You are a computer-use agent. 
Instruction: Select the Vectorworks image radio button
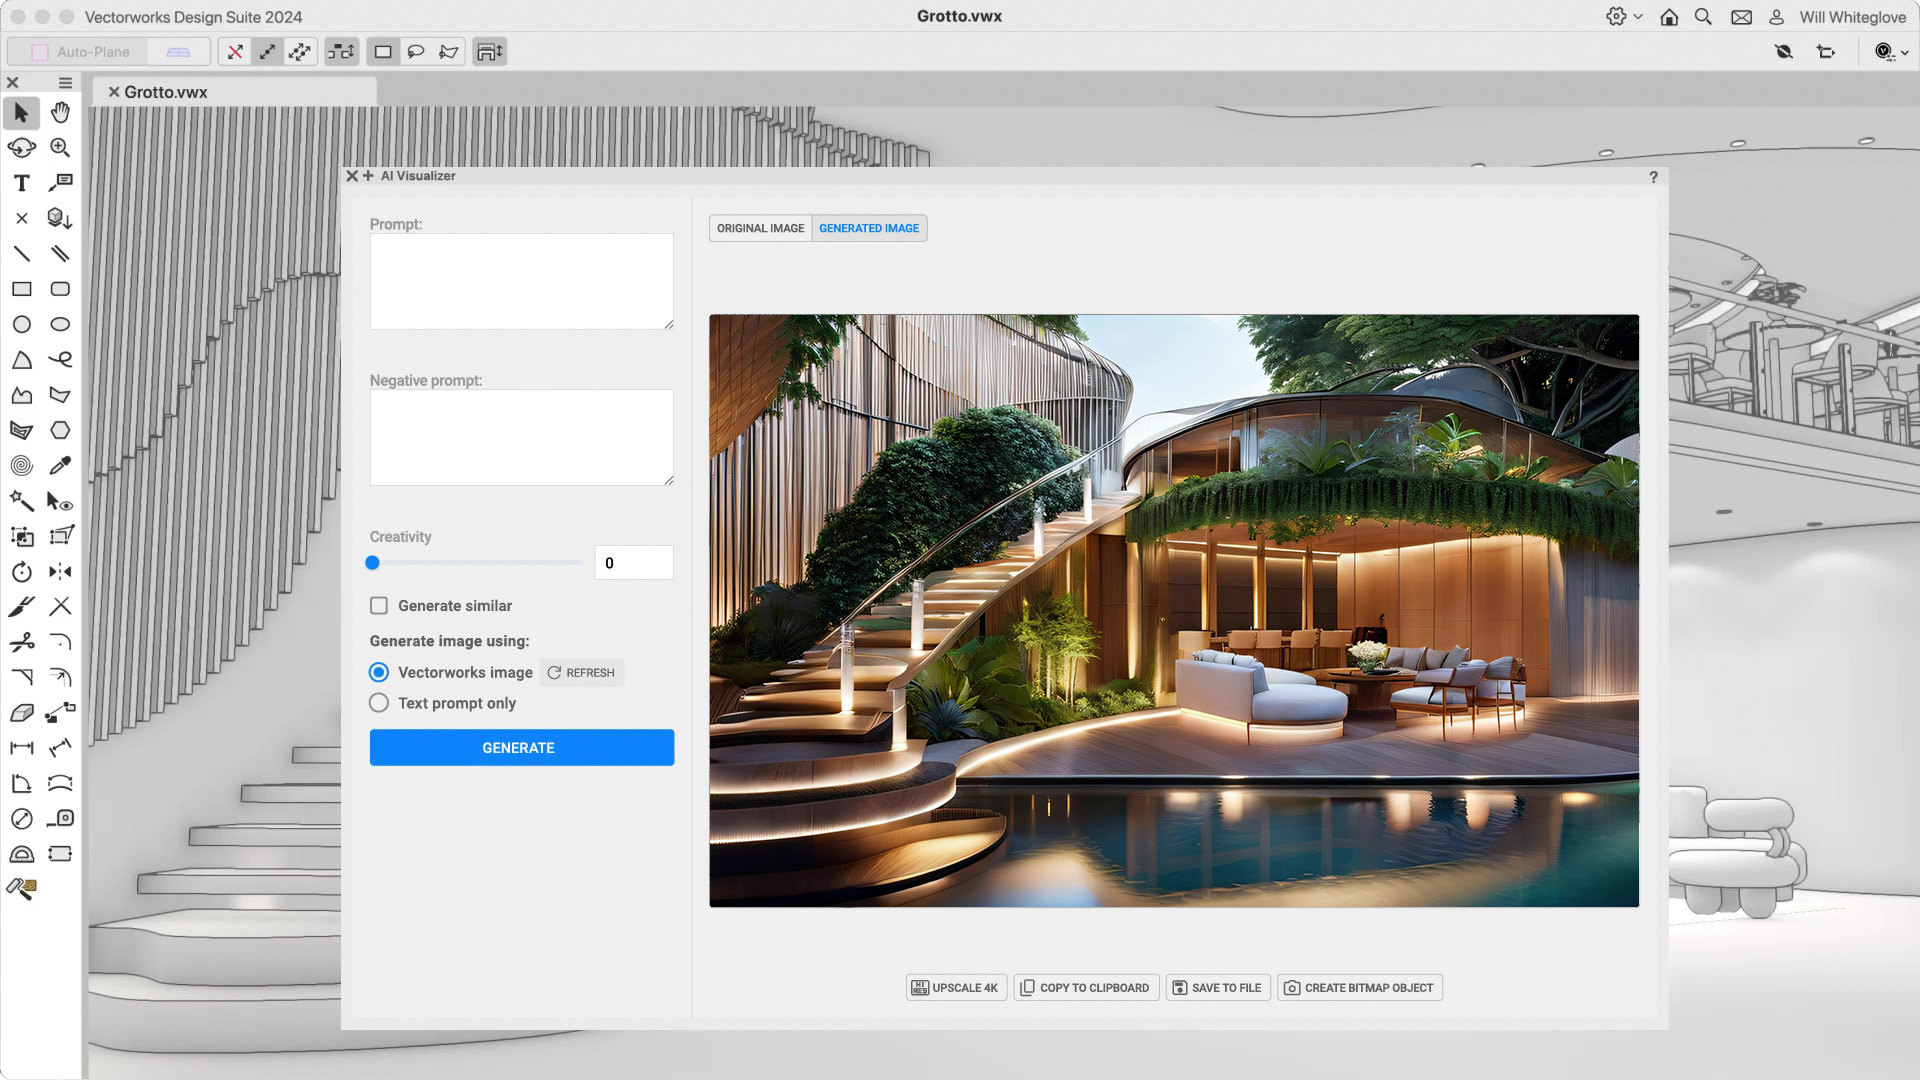379,672
